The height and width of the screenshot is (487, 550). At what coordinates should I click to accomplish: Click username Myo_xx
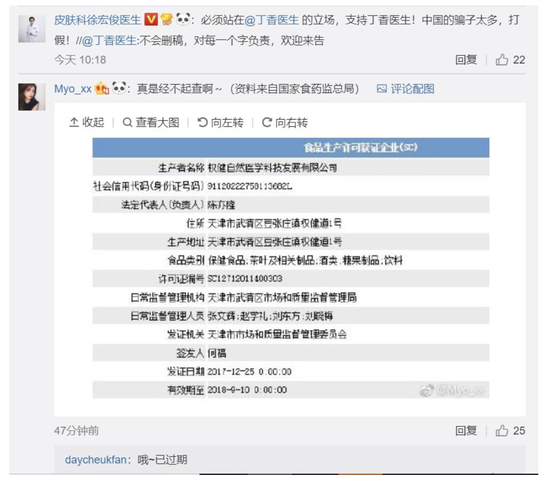point(73,89)
